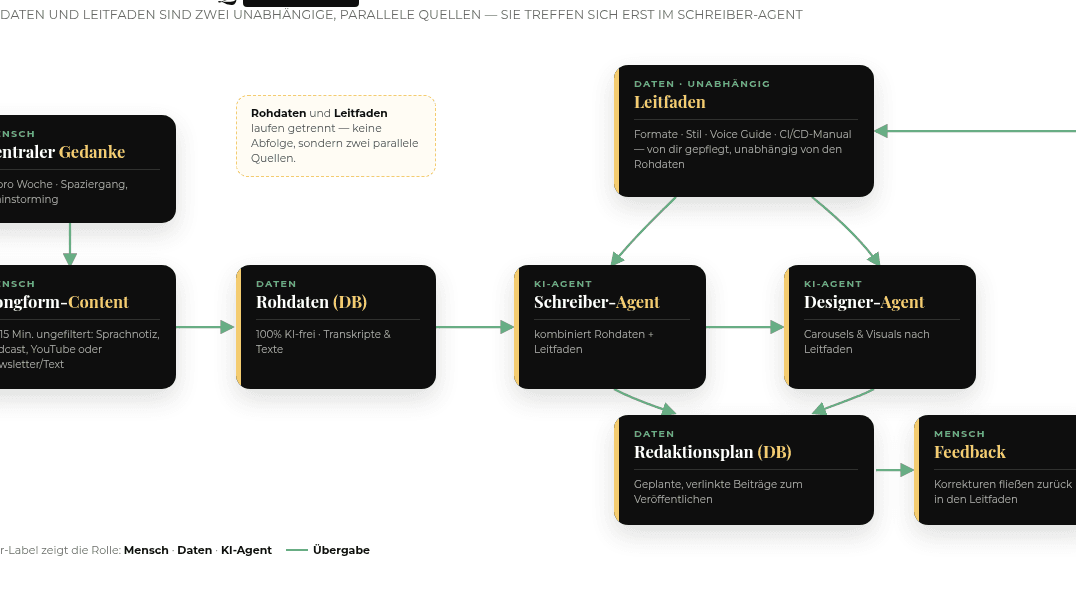
Task: Click the arrow from Schreiber-Agent to Redaktionsplan
Action: [x=645, y=402]
